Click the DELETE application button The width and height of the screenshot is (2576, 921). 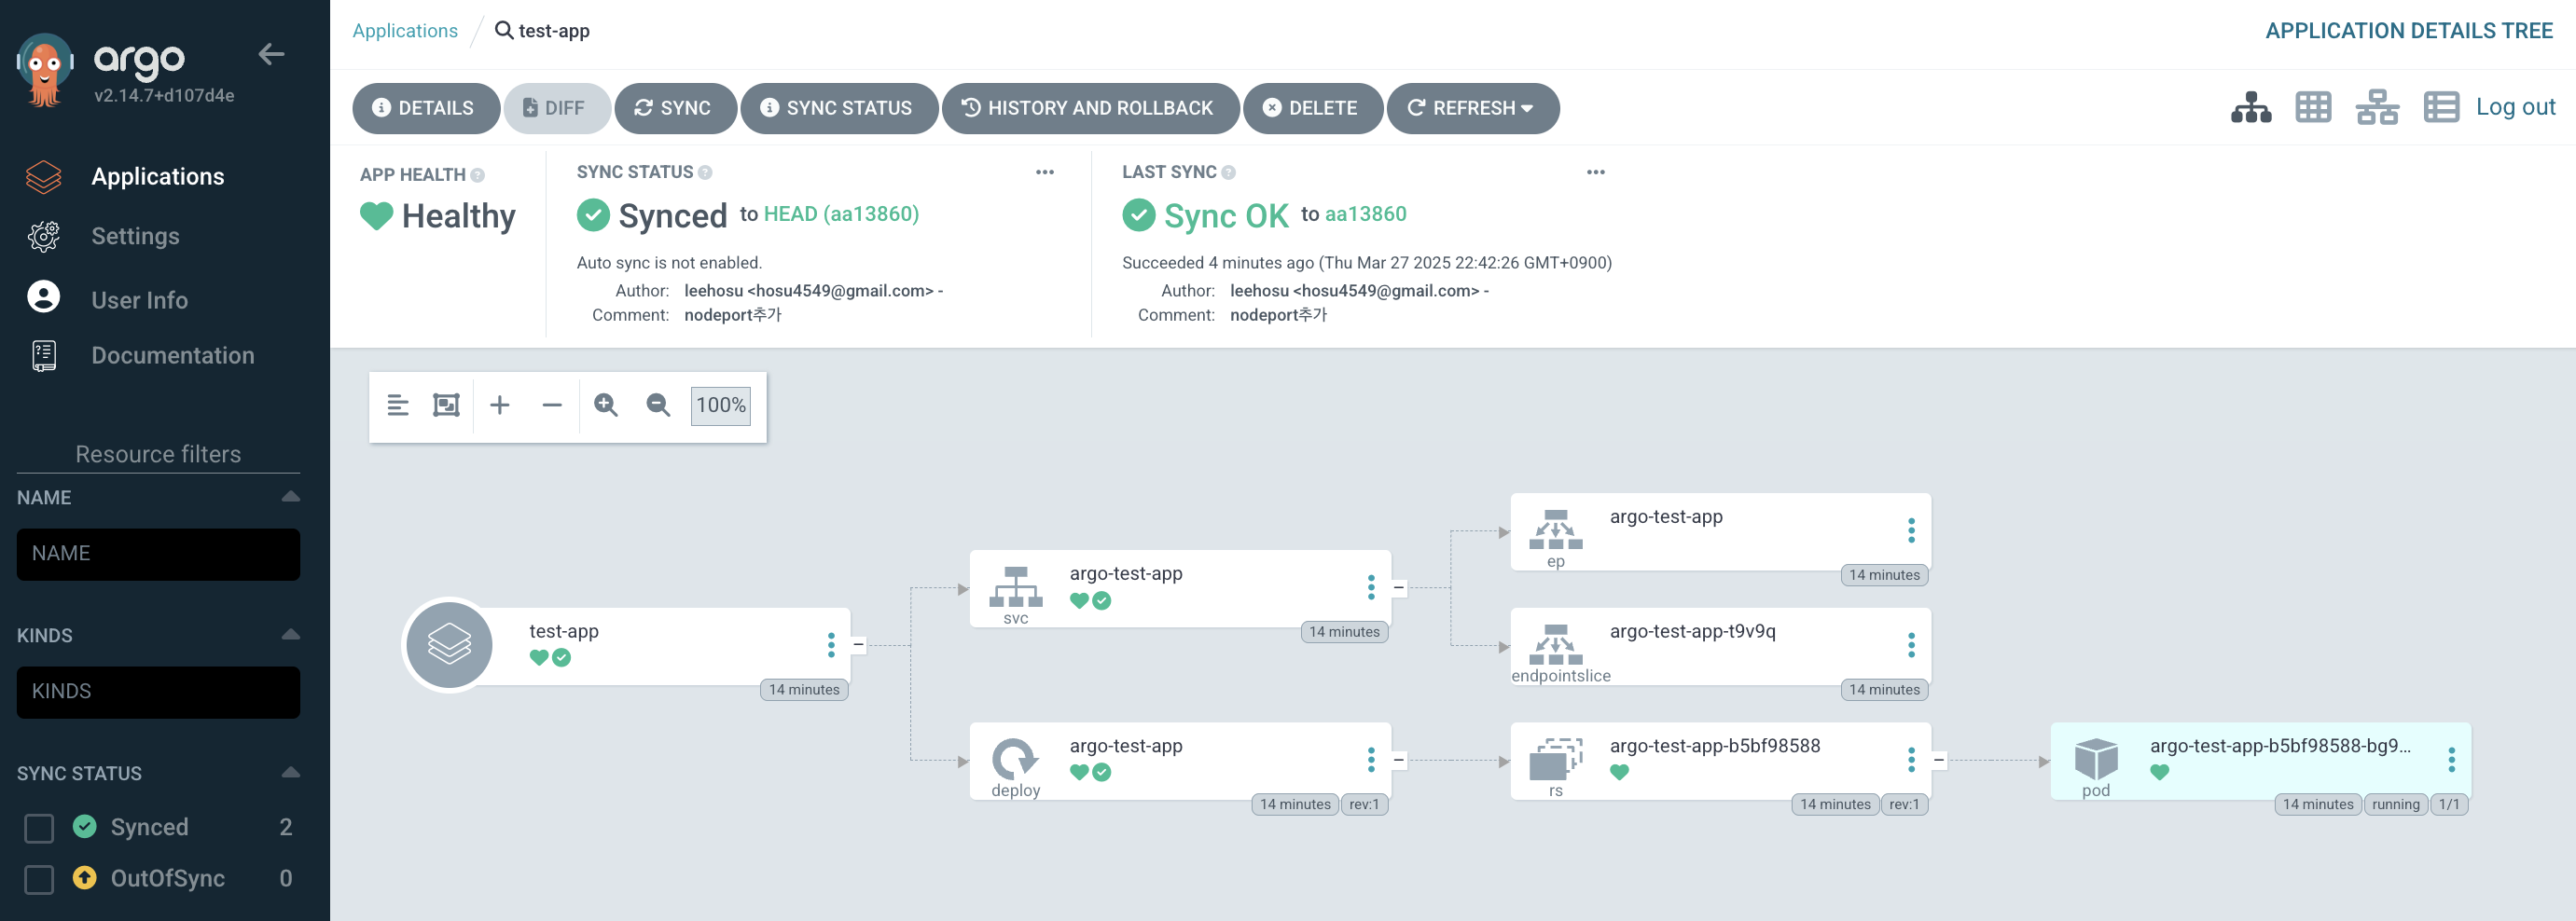(1312, 108)
